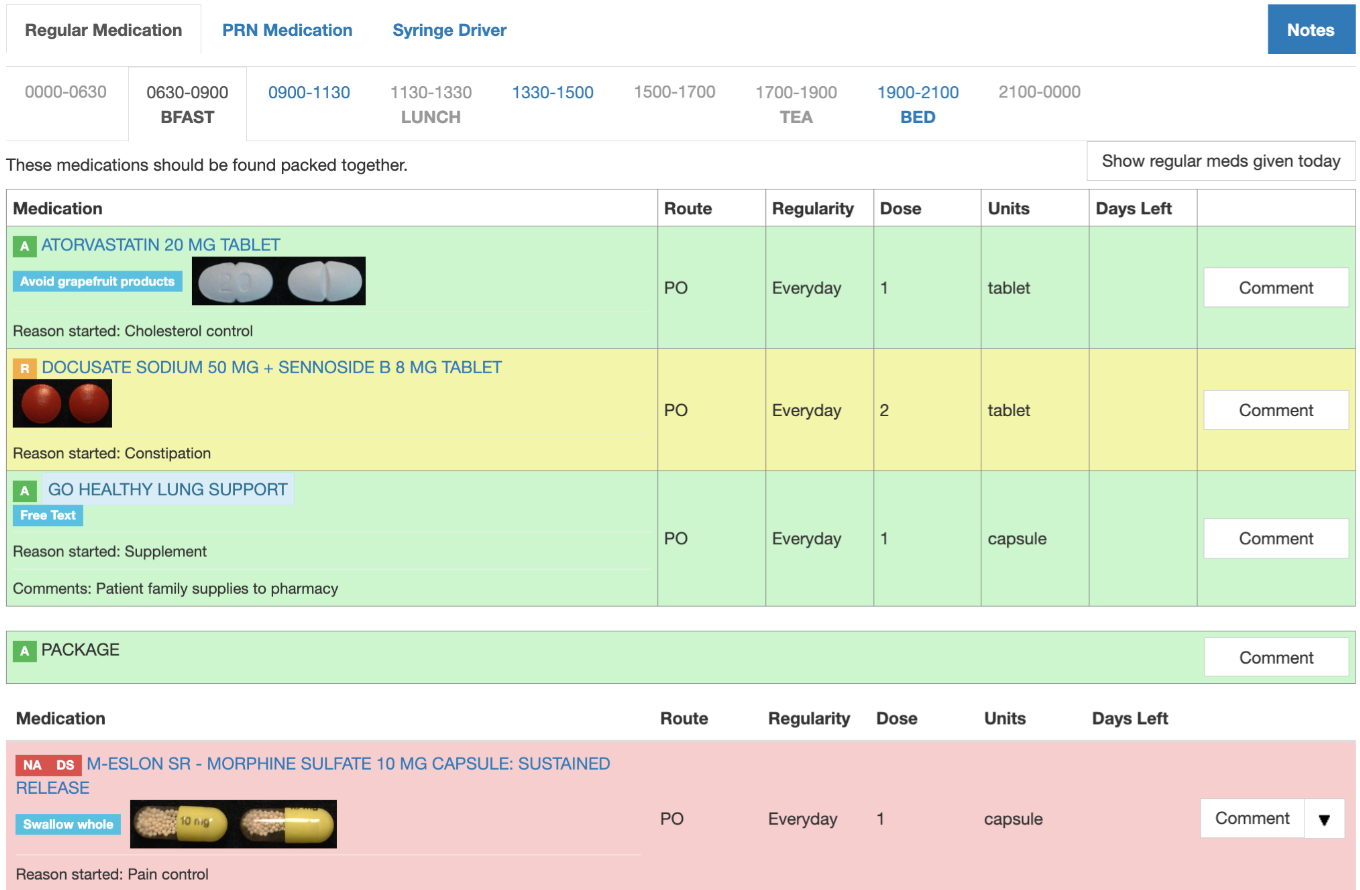The width and height of the screenshot is (1360, 890).
Task: Click the "Swallow whole" instruction tag
Action: (67, 824)
